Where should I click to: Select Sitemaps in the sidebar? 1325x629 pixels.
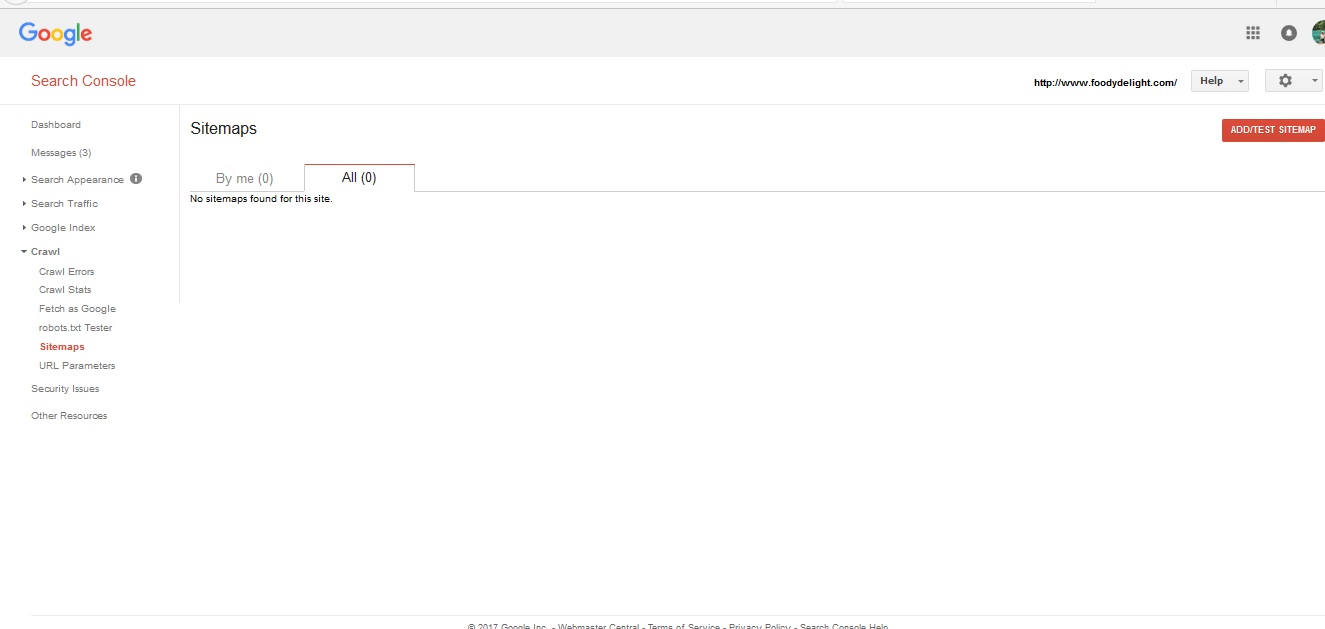point(62,347)
